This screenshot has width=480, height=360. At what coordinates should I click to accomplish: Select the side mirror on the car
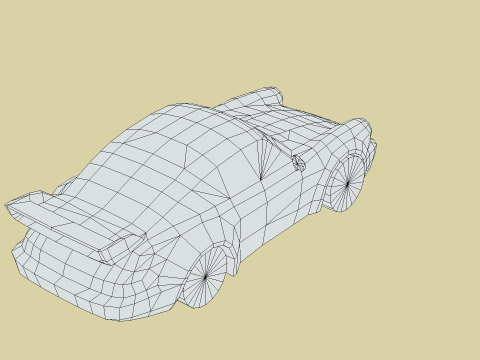point(298,163)
